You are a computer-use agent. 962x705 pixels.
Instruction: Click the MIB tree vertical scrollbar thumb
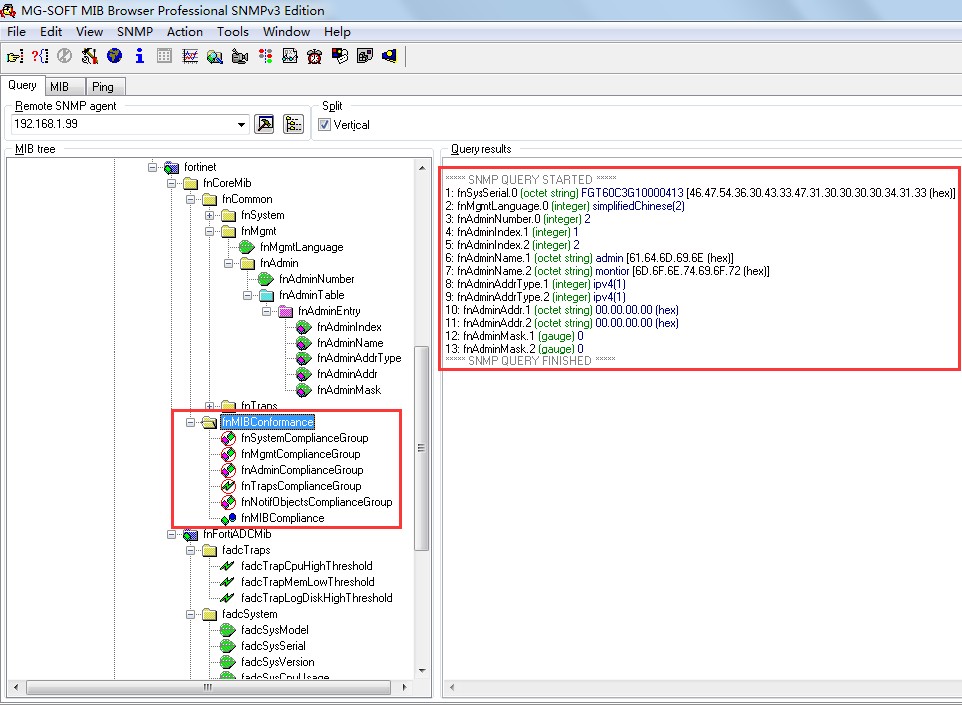pyautogui.click(x=421, y=448)
